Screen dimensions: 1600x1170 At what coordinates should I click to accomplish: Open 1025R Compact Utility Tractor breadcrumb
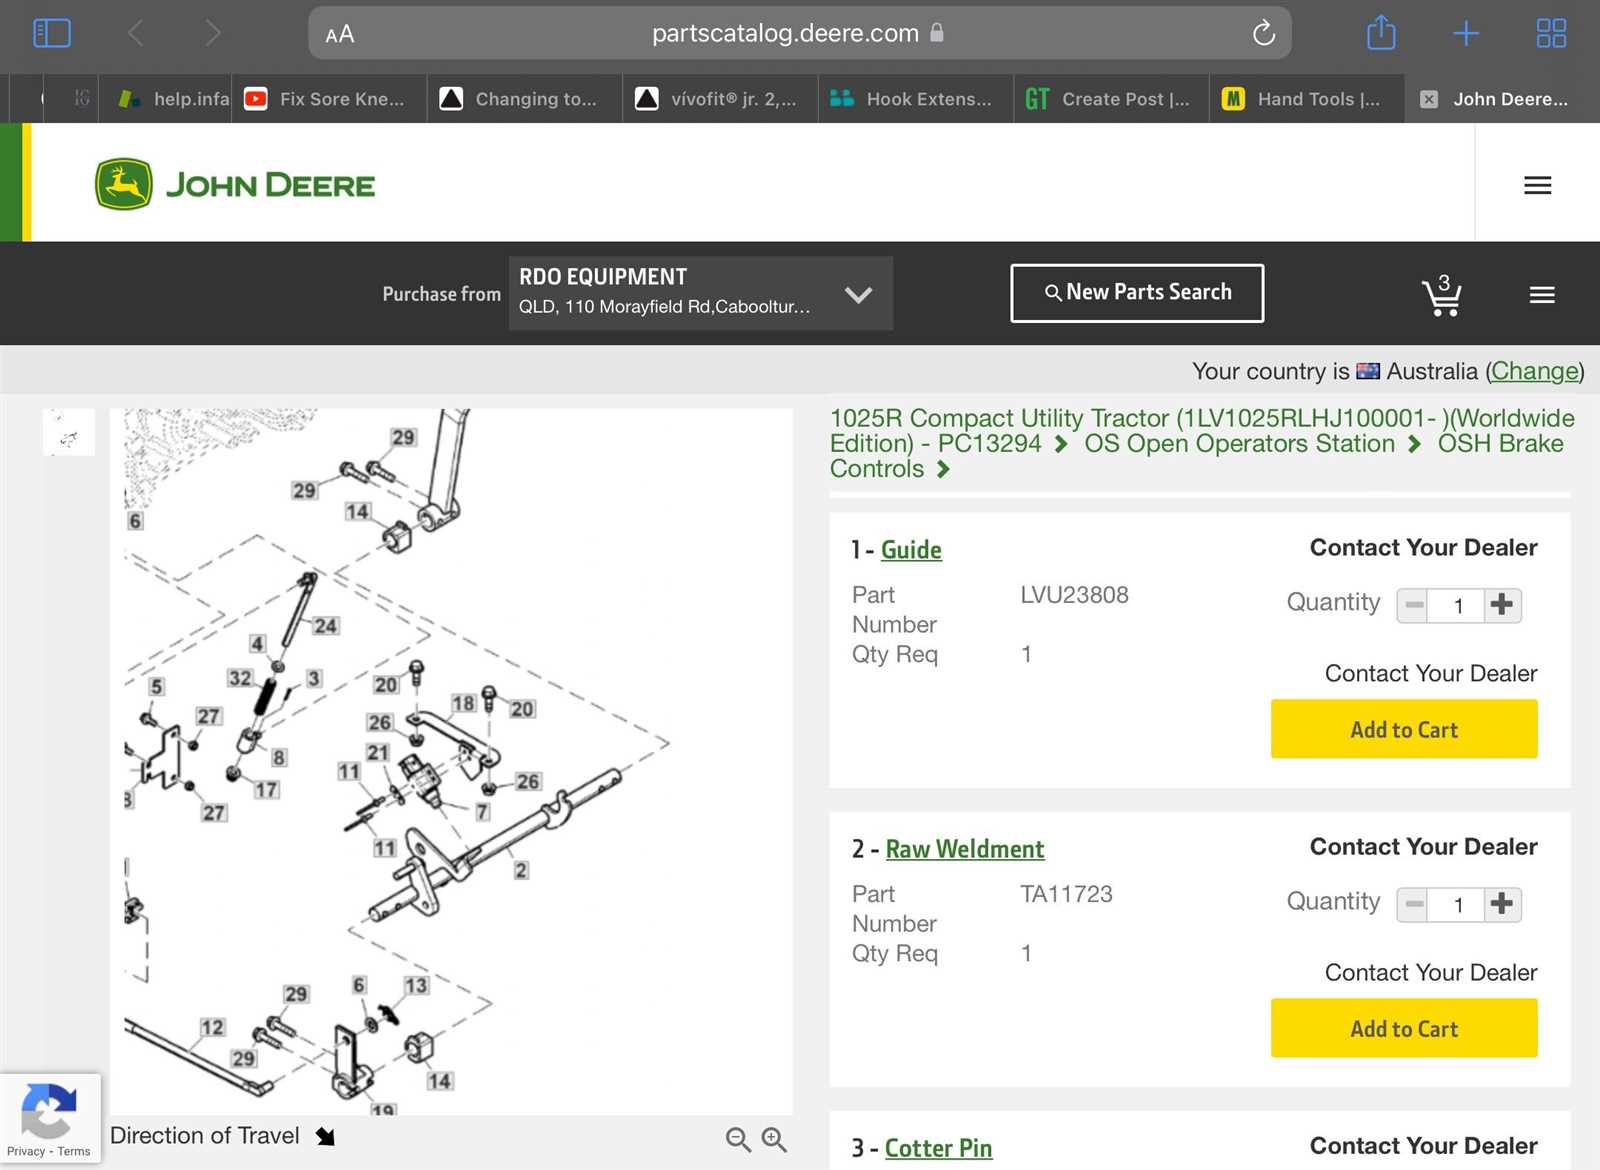coord(1202,431)
